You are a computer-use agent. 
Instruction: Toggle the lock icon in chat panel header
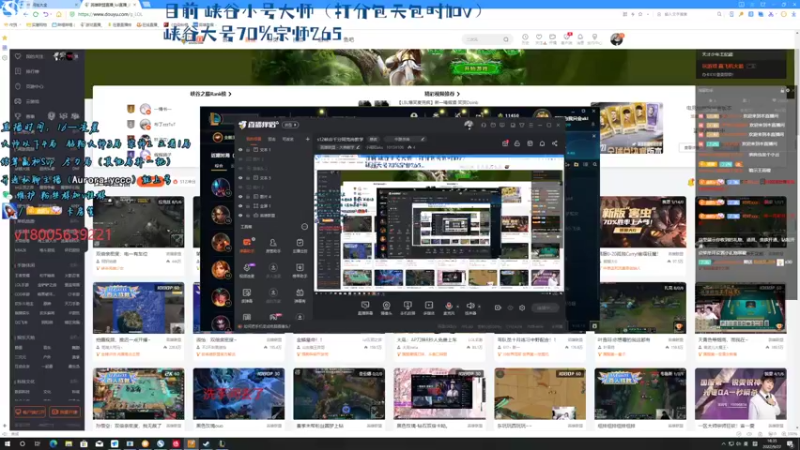click(x=782, y=90)
